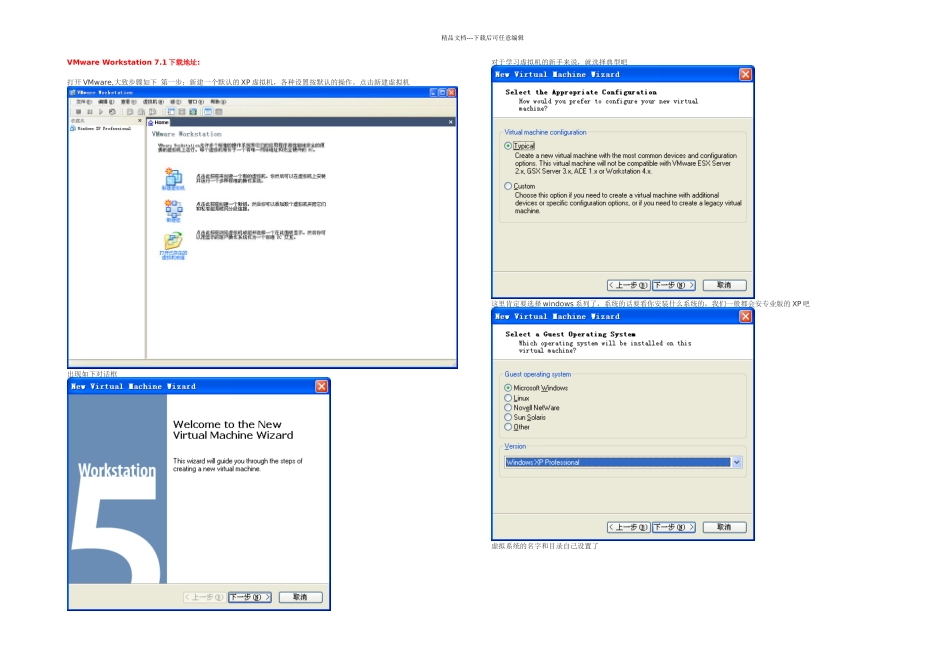The image size is (950, 672).
Task: Click the Suspend pause icon in VMware toolbar
Action: (90, 111)
